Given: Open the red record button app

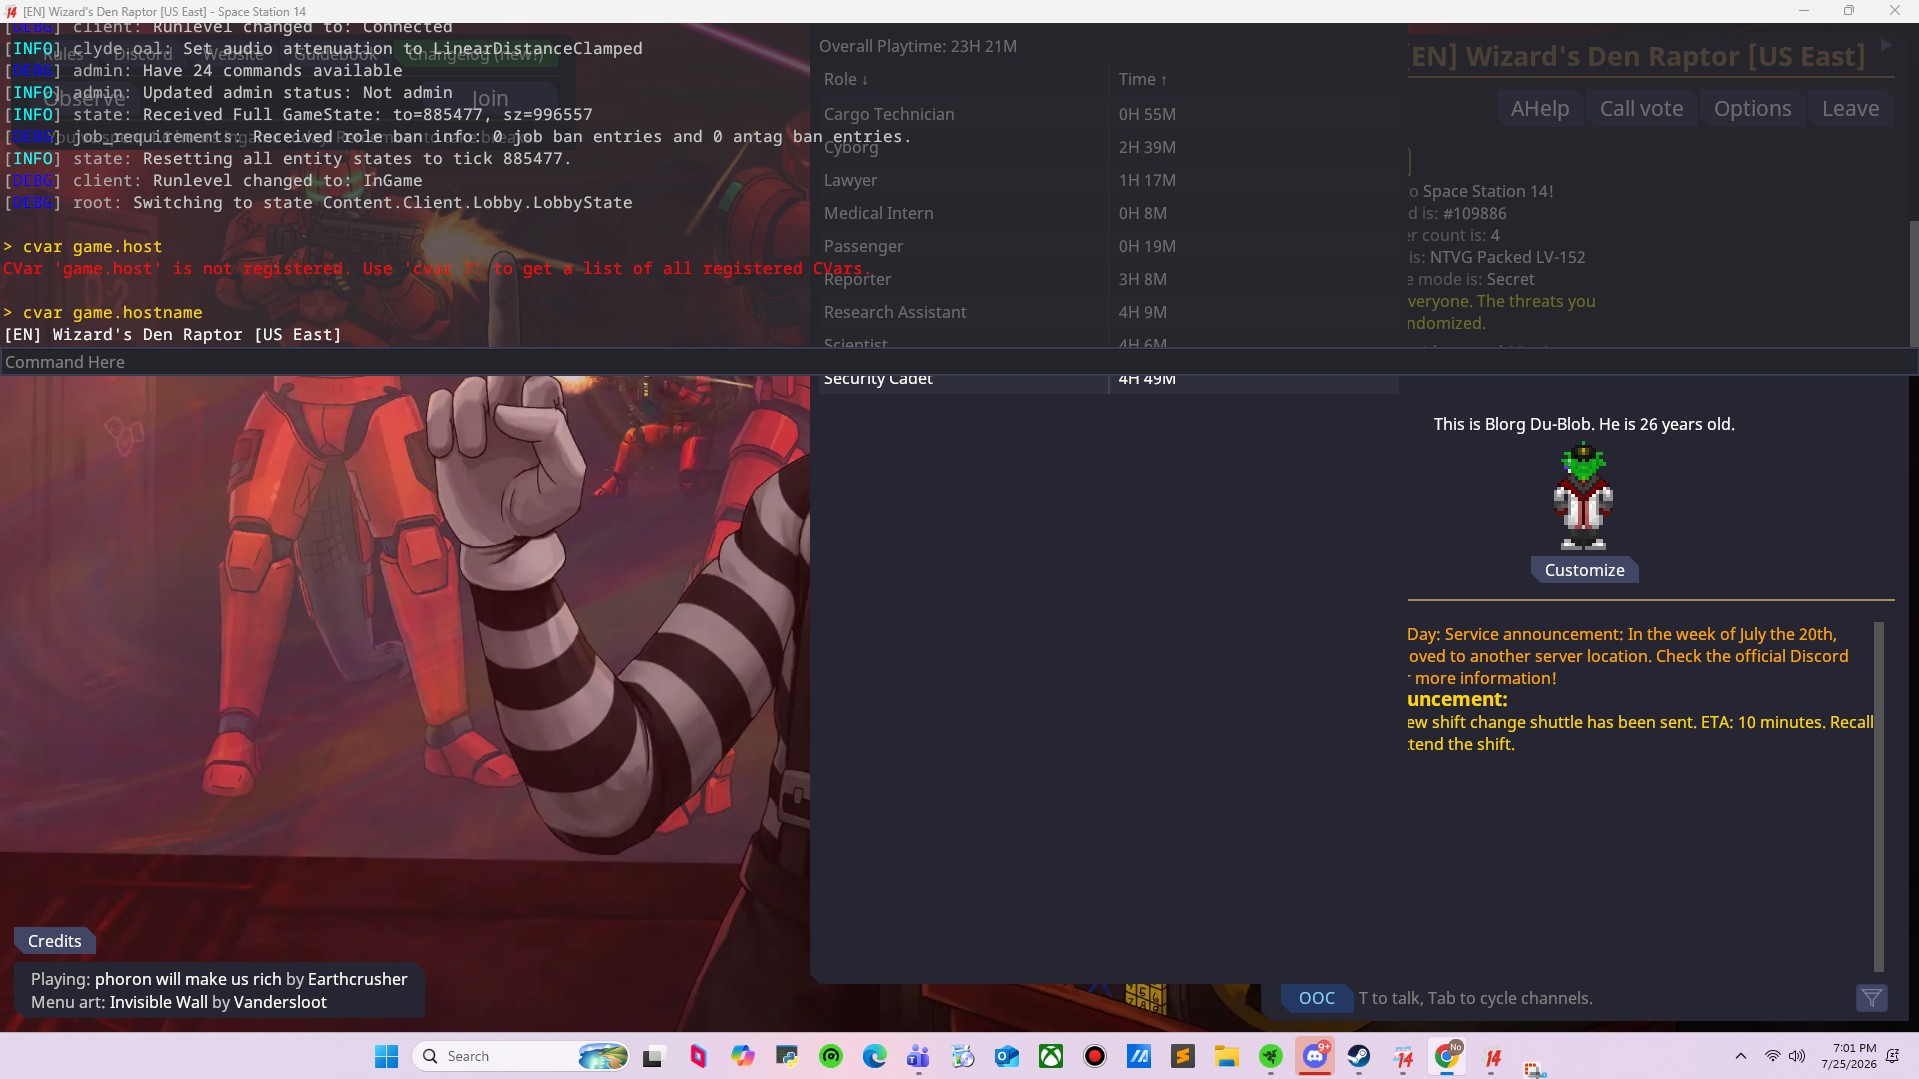Looking at the screenshot, I should (x=1095, y=1056).
